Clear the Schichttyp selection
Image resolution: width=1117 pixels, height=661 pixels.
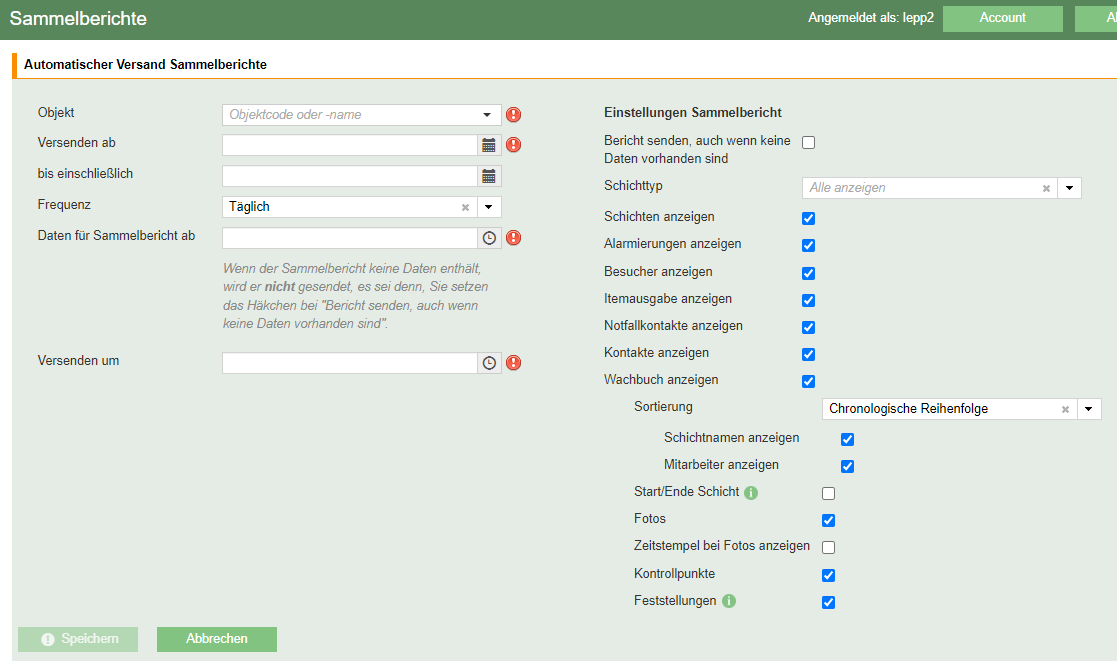coord(1046,188)
